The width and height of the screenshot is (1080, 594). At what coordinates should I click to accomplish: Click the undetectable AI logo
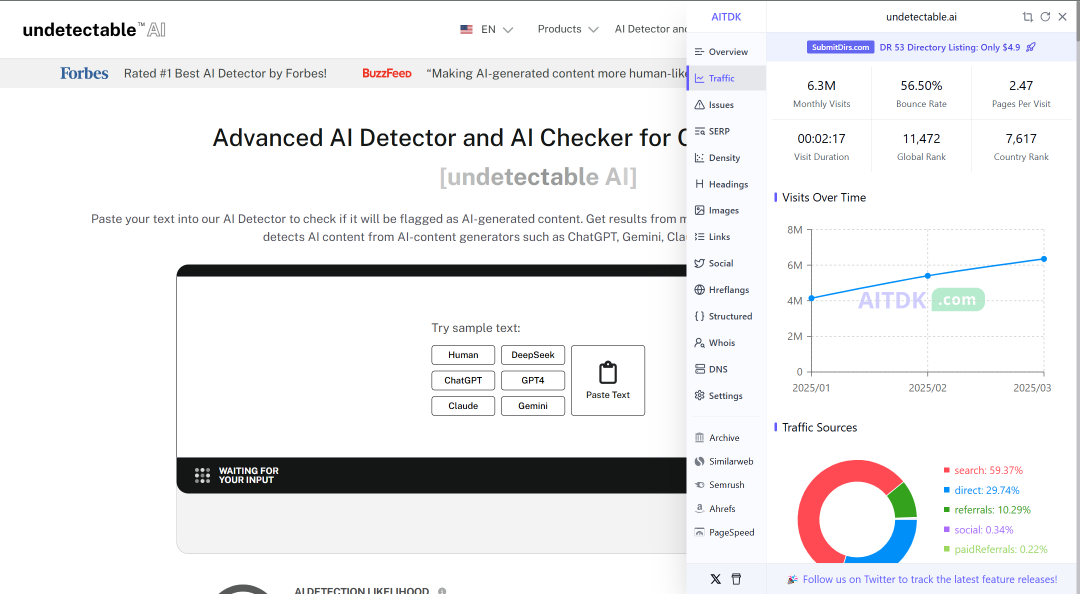tap(94, 30)
